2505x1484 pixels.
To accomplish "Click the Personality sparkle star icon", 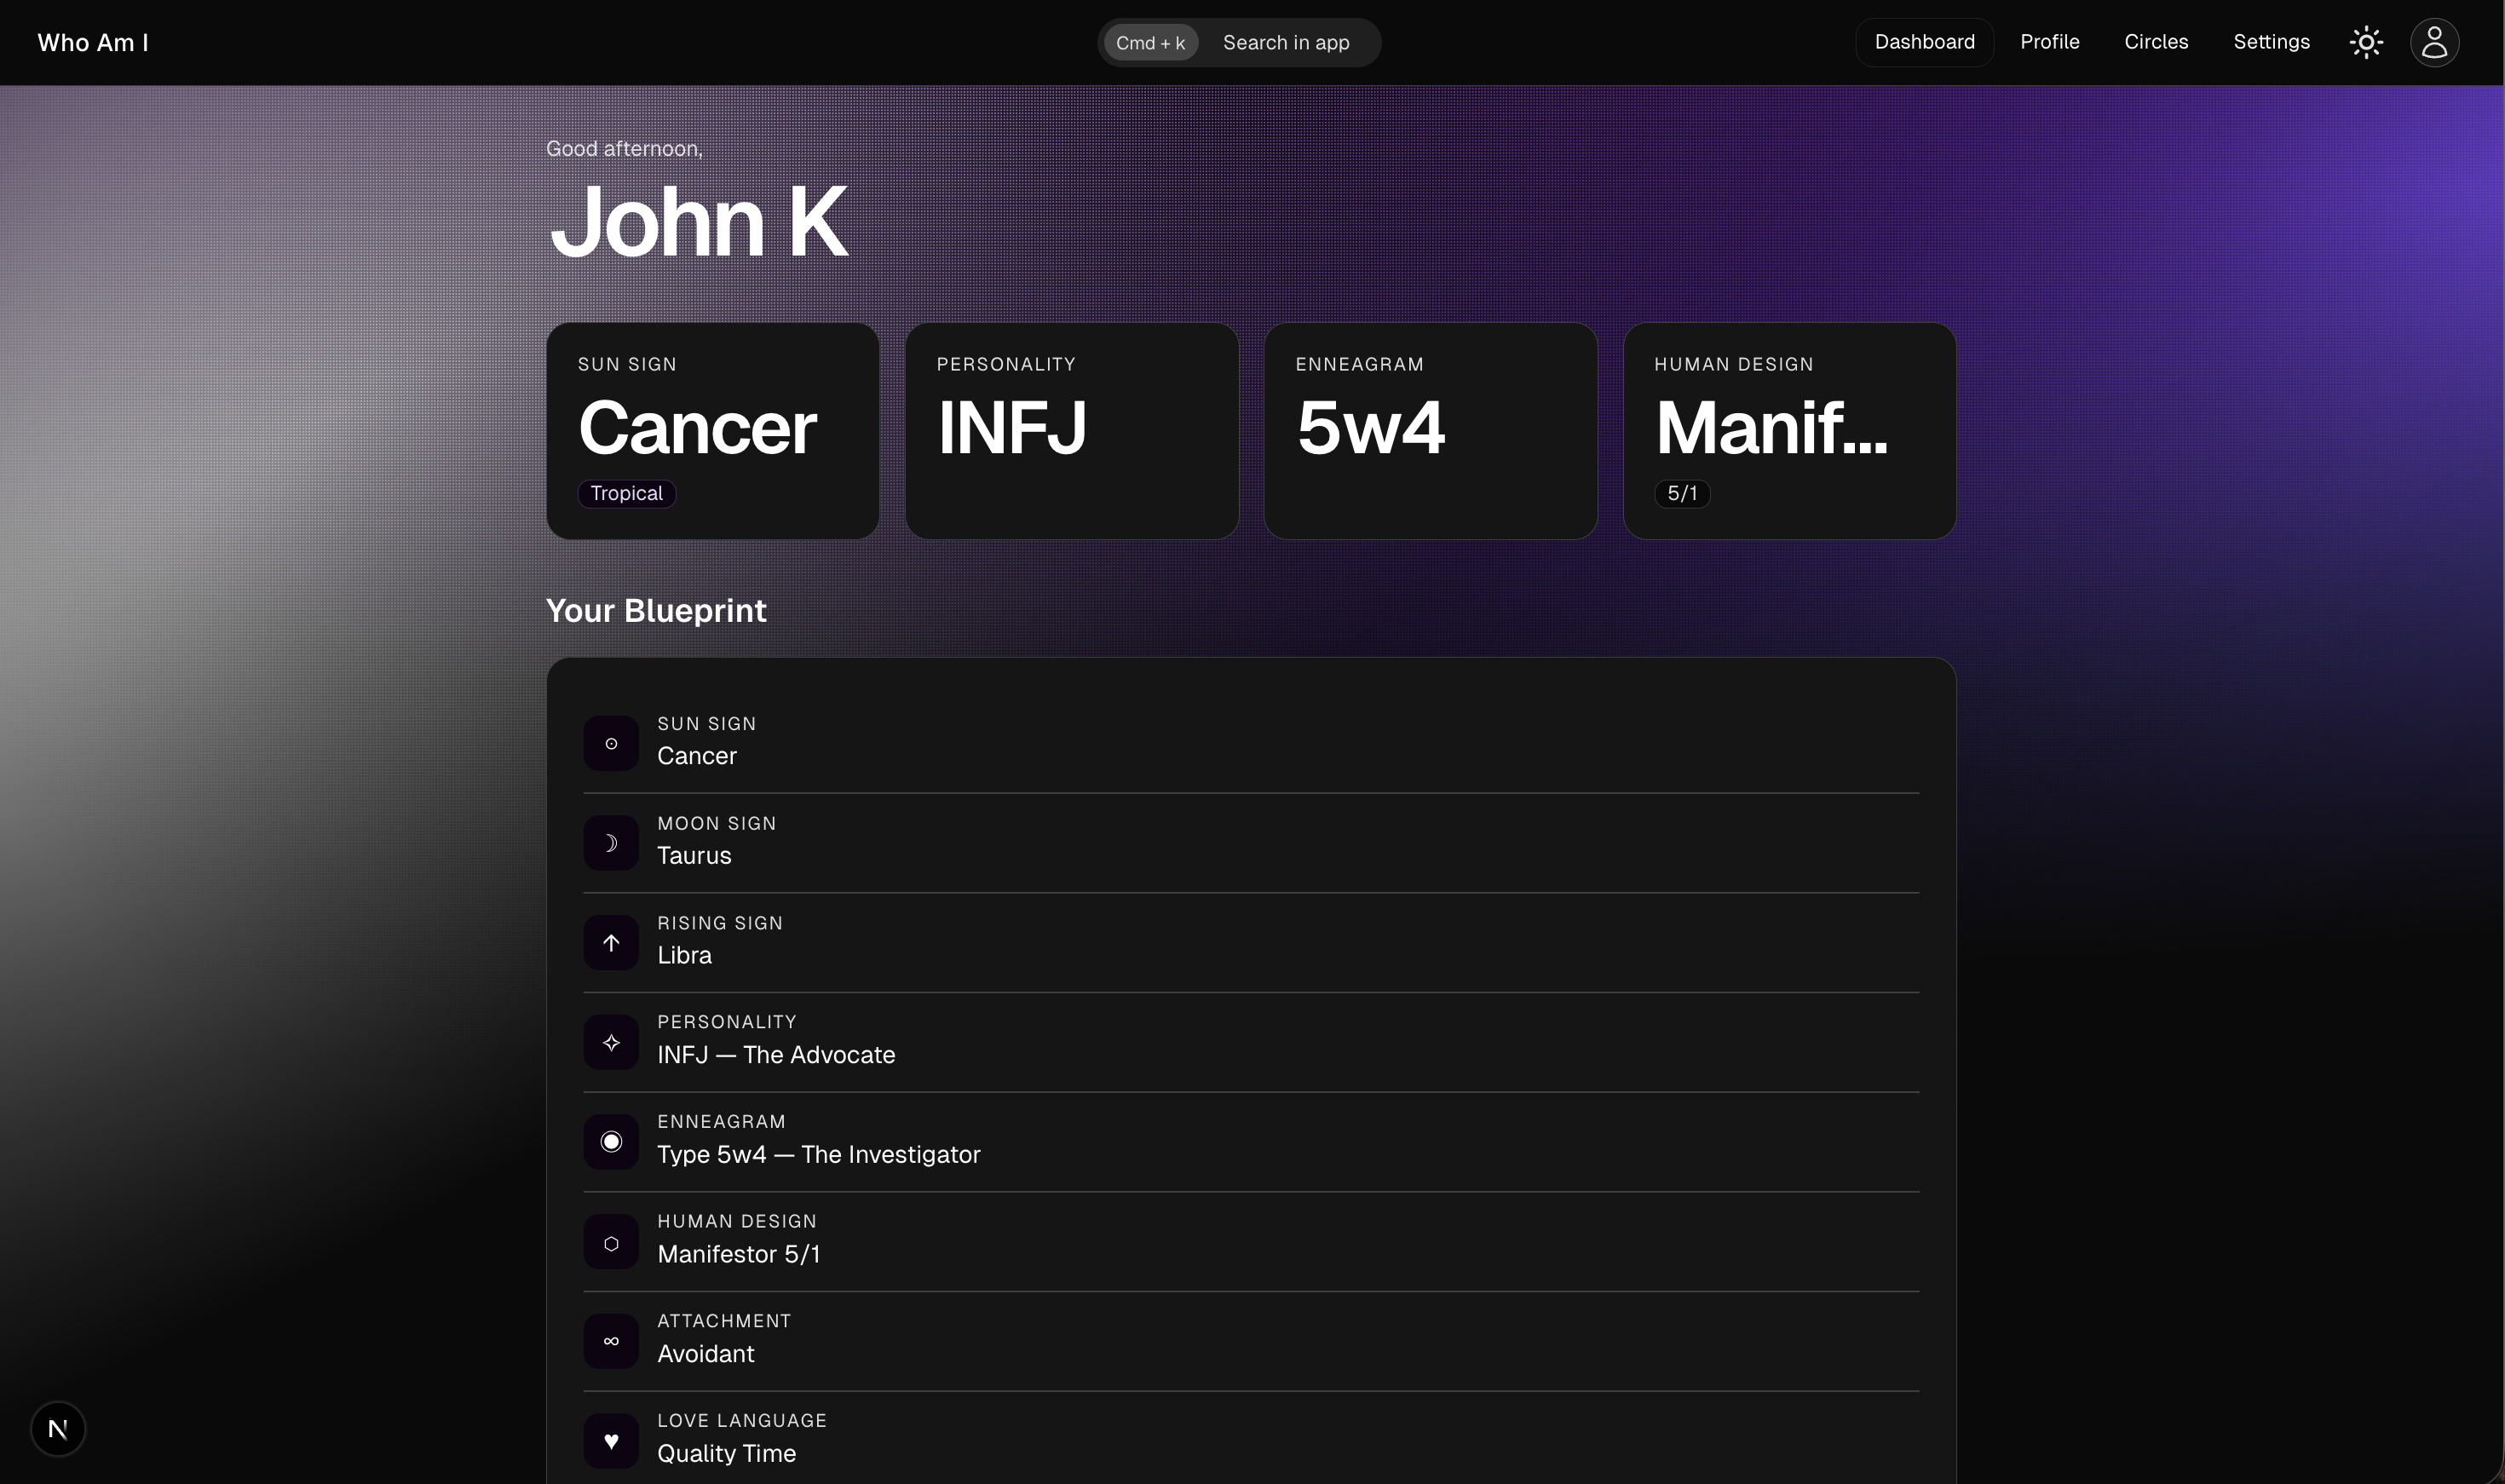I will pyautogui.click(x=611, y=1042).
